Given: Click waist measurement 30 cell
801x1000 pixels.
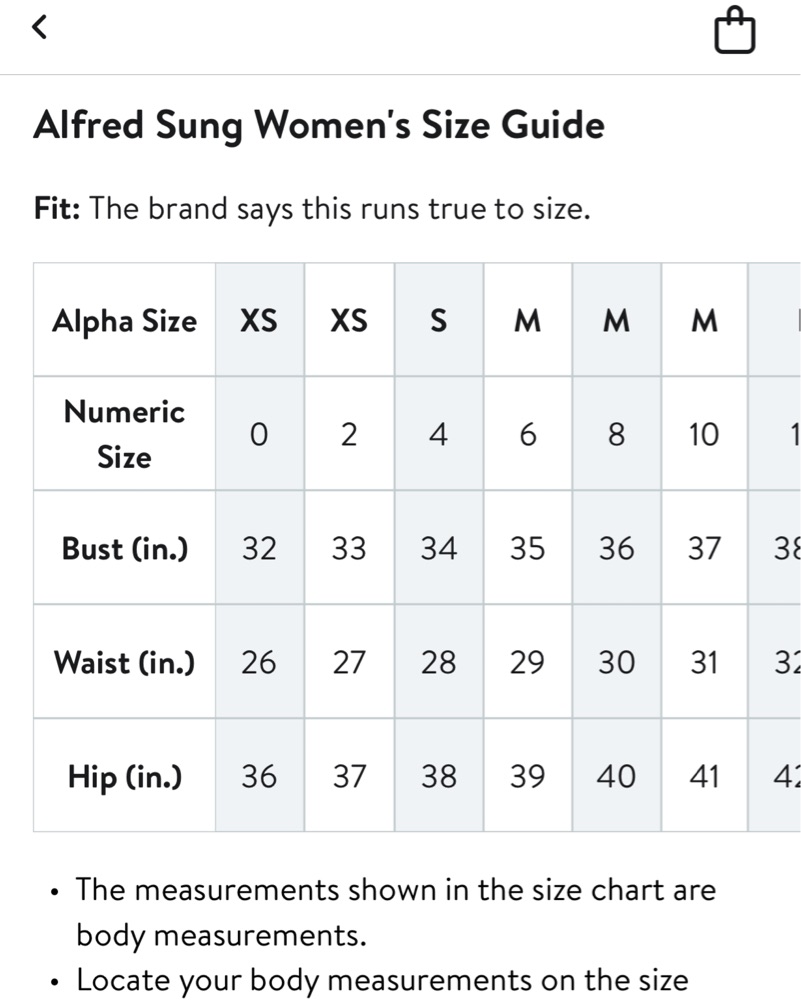Looking at the screenshot, I should click(x=616, y=661).
